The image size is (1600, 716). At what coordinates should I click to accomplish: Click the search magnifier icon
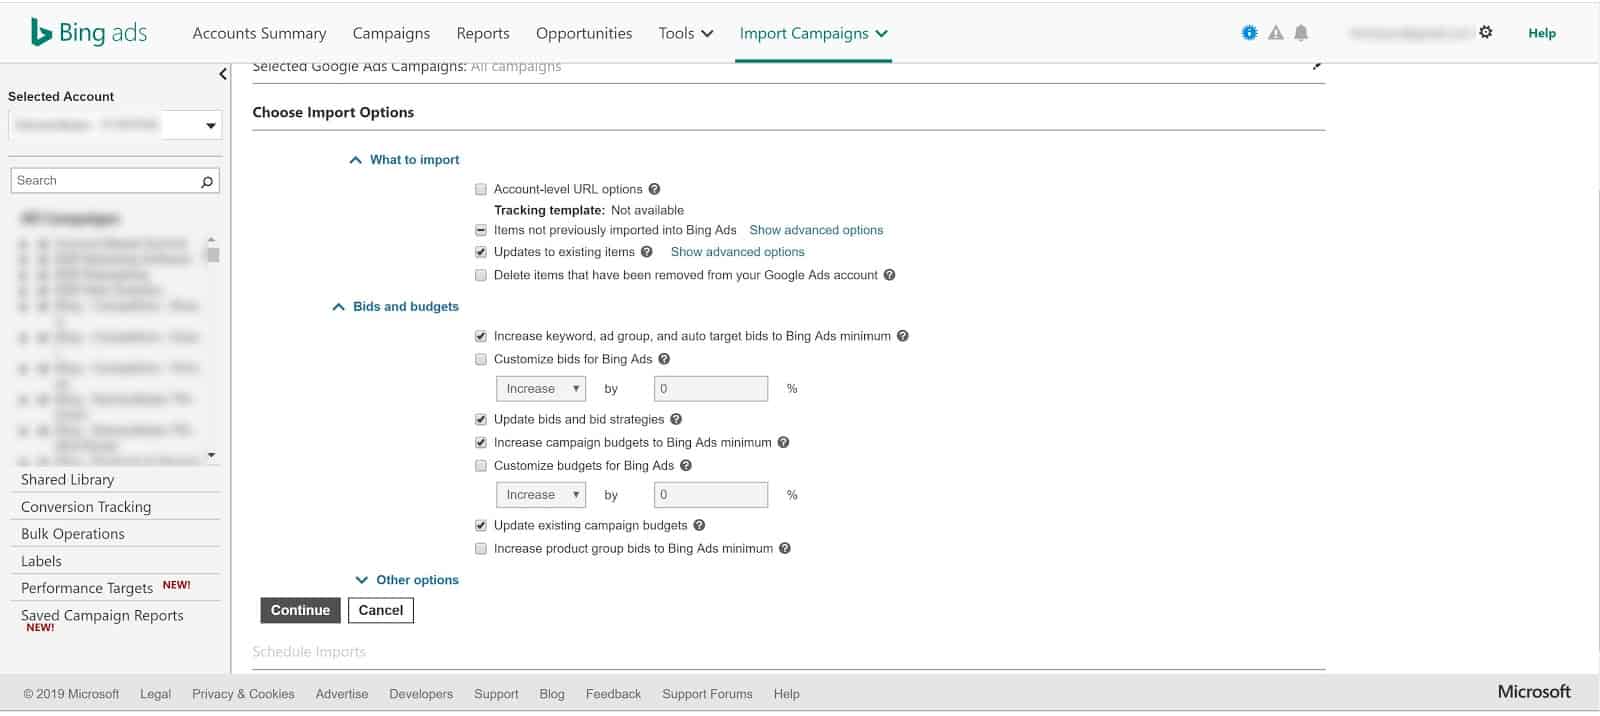tap(207, 181)
